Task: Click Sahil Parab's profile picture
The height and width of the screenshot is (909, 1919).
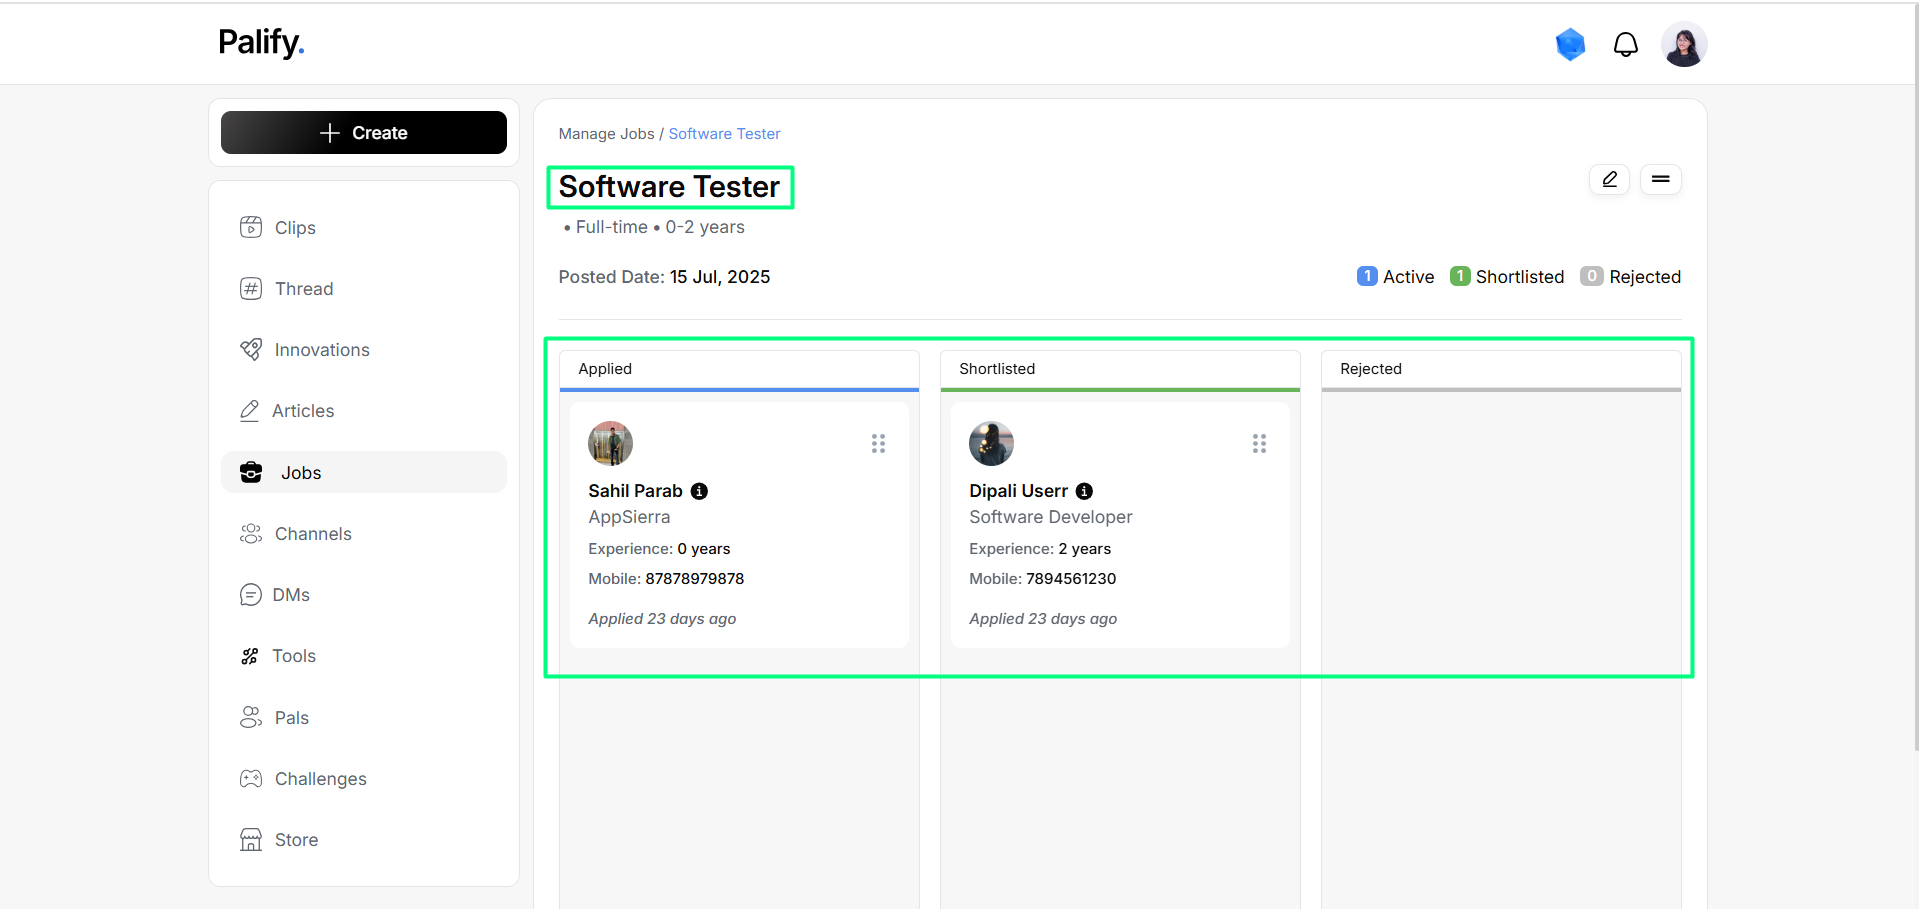Action: click(x=610, y=443)
